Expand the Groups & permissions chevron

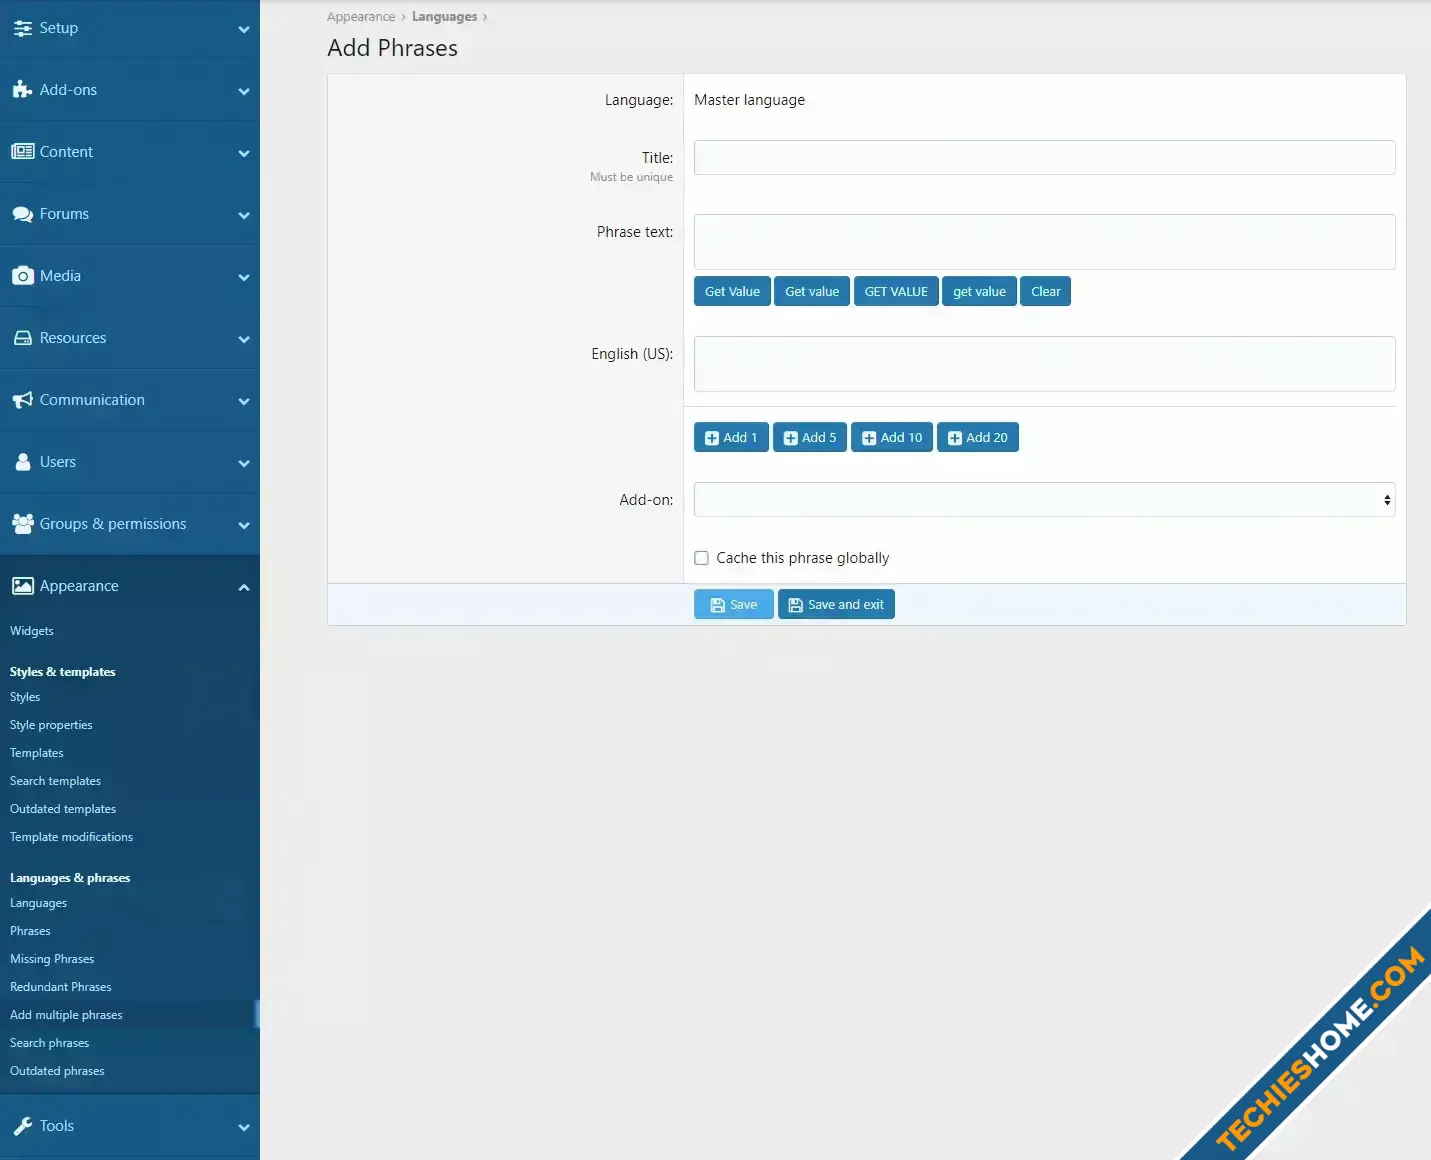pos(244,526)
